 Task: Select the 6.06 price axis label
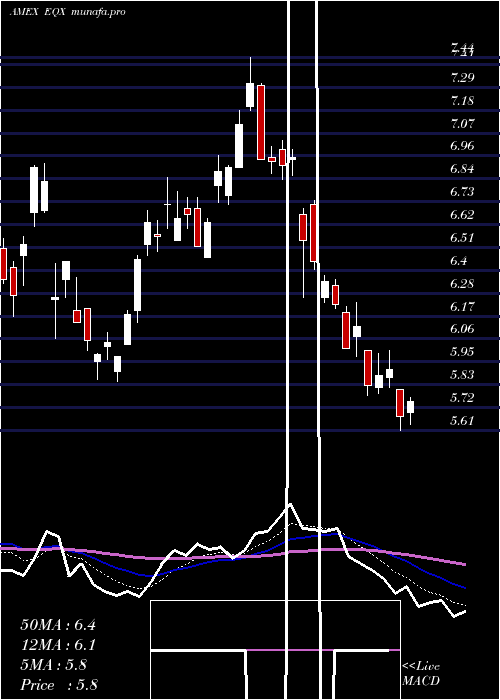(462, 329)
